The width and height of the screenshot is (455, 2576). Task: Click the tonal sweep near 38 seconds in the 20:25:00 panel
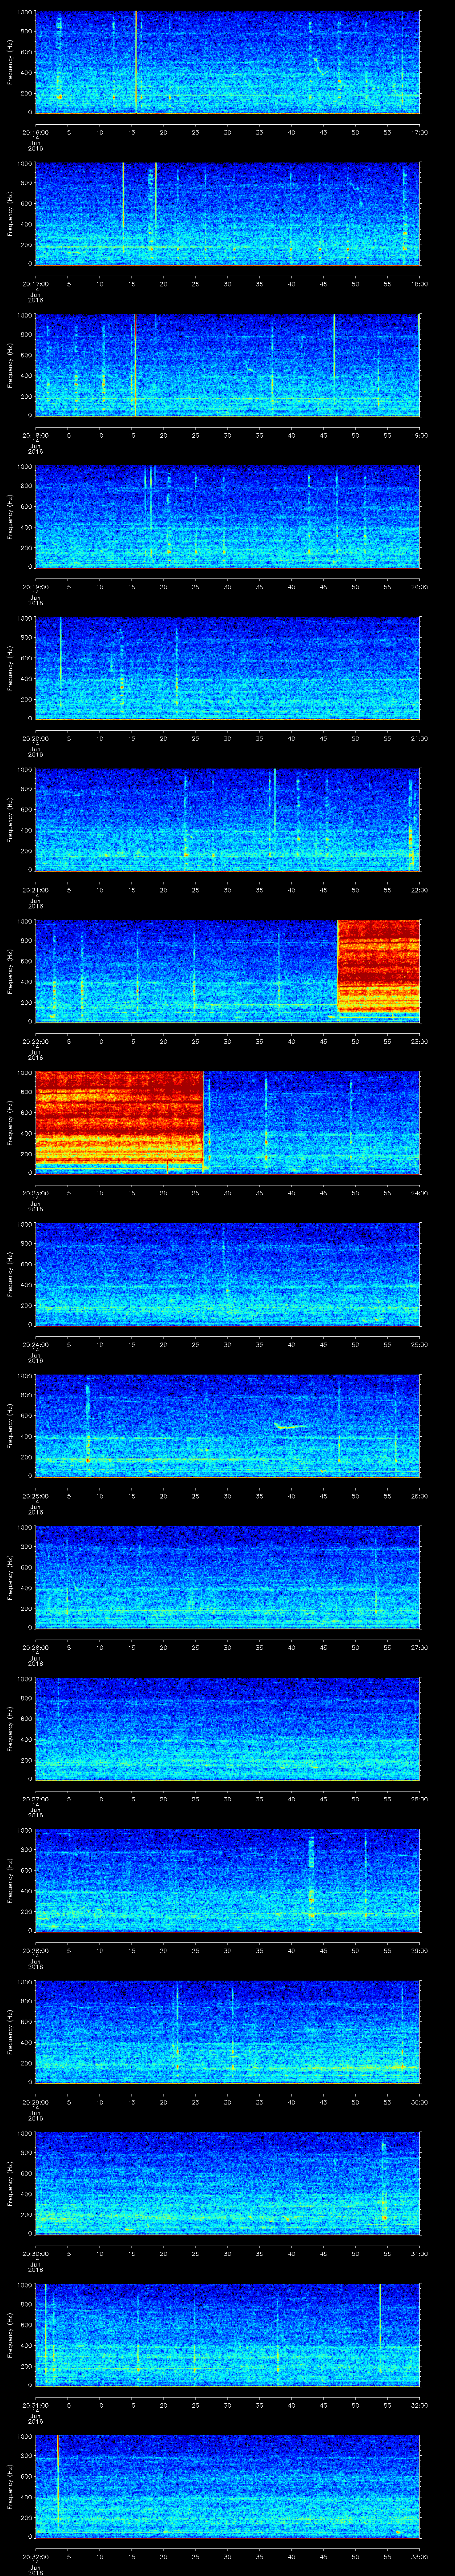(x=291, y=1427)
